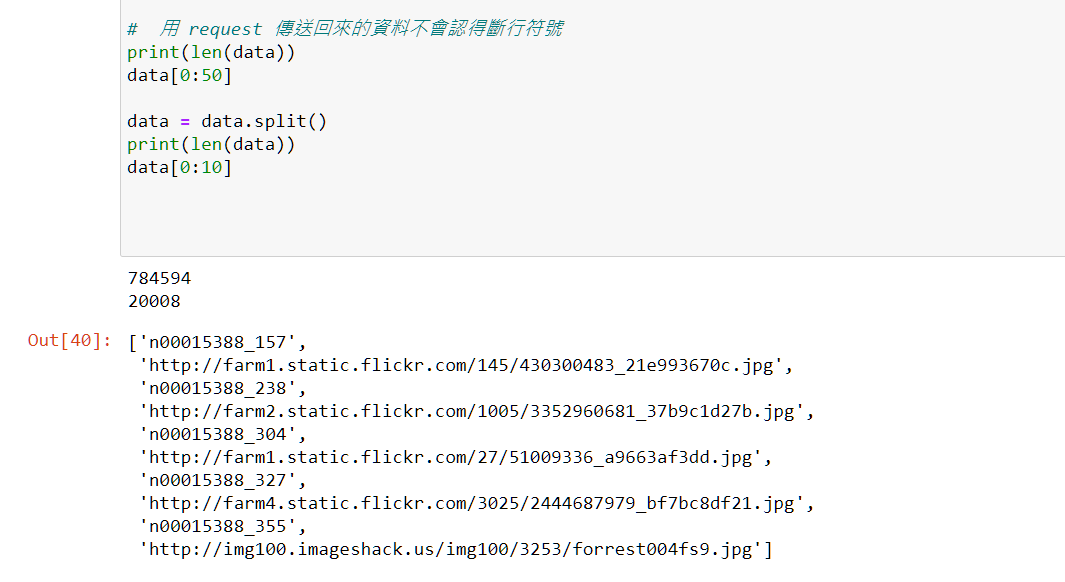Click the first print(len(data)) code line

211,52
